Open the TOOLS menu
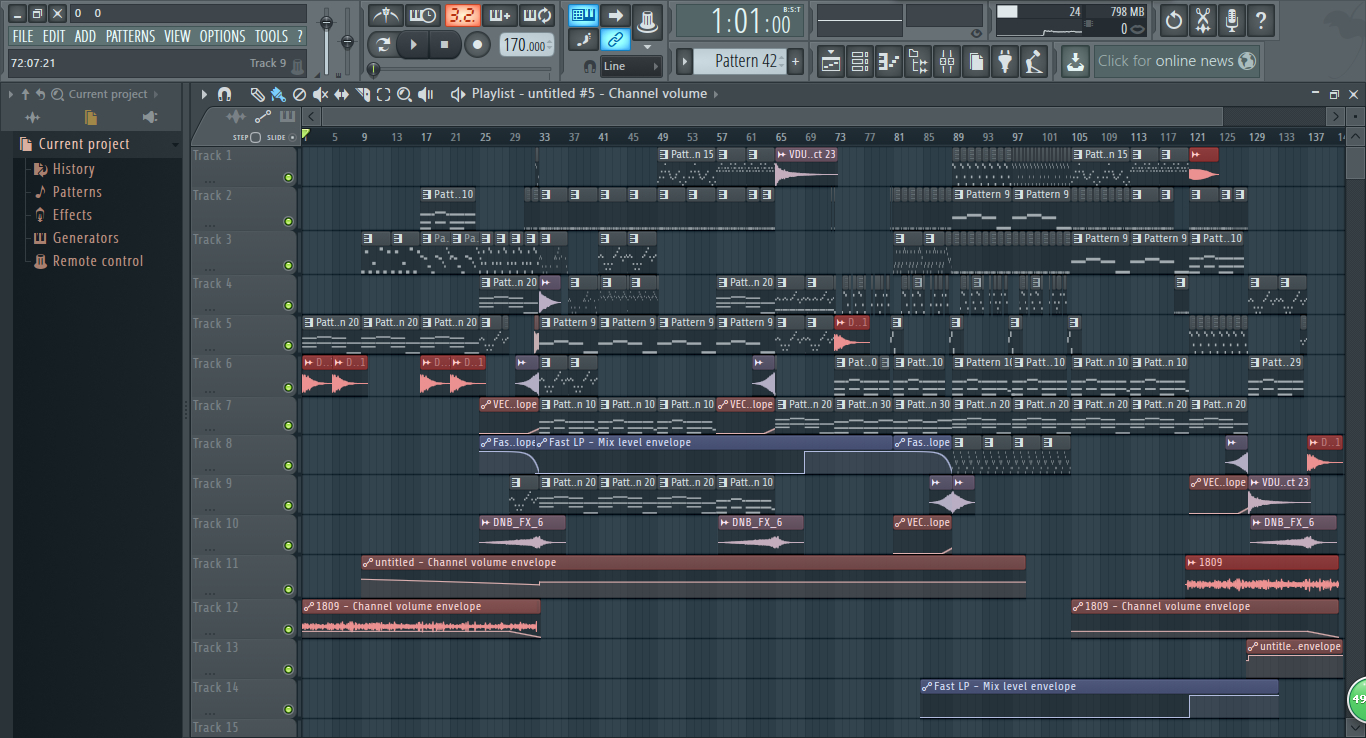The image size is (1366, 738). 271,36
